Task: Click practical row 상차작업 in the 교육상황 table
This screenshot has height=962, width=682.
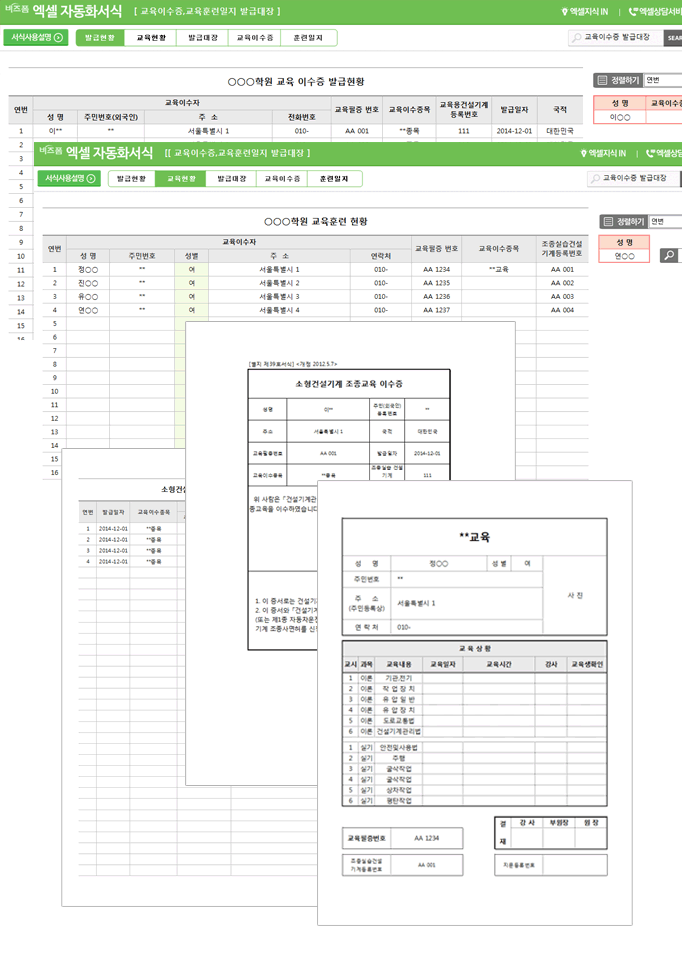Action: click(x=474, y=790)
